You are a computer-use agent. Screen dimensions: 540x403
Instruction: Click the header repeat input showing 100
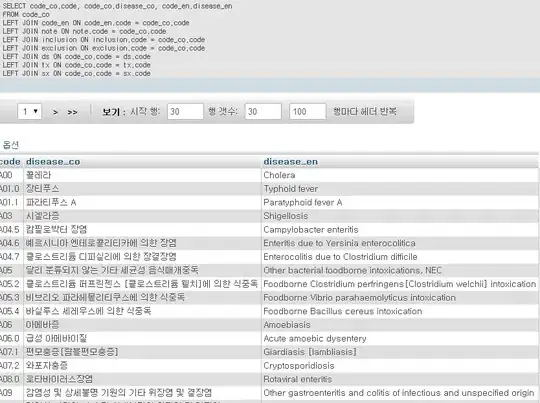pos(308,112)
